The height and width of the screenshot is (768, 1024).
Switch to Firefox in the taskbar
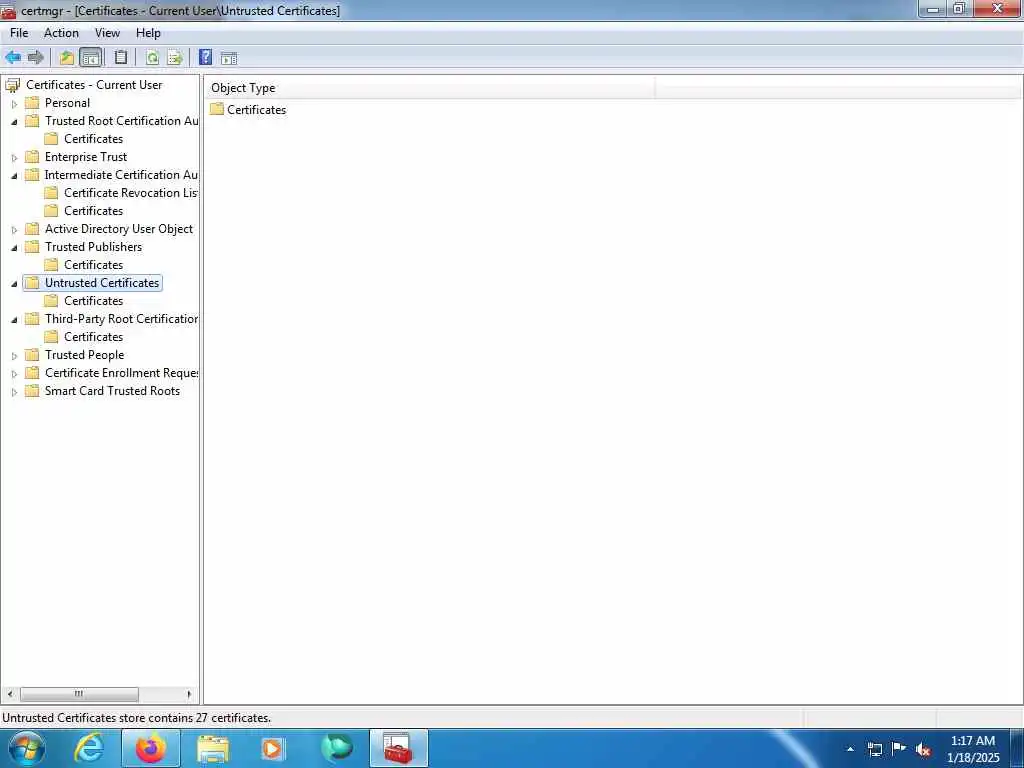click(151, 748)
